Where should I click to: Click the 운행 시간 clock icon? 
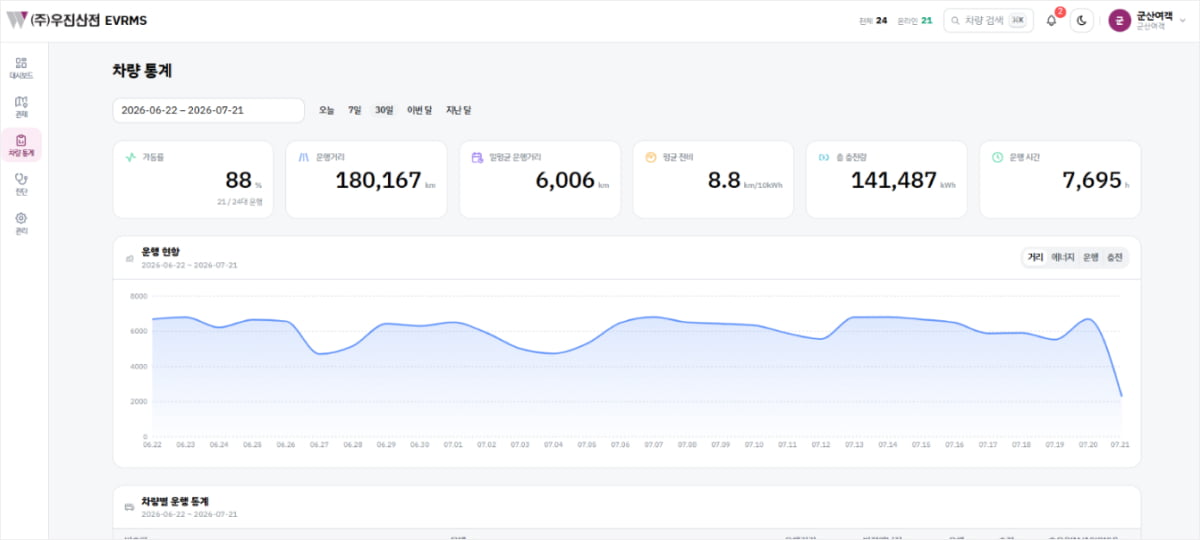997,157
